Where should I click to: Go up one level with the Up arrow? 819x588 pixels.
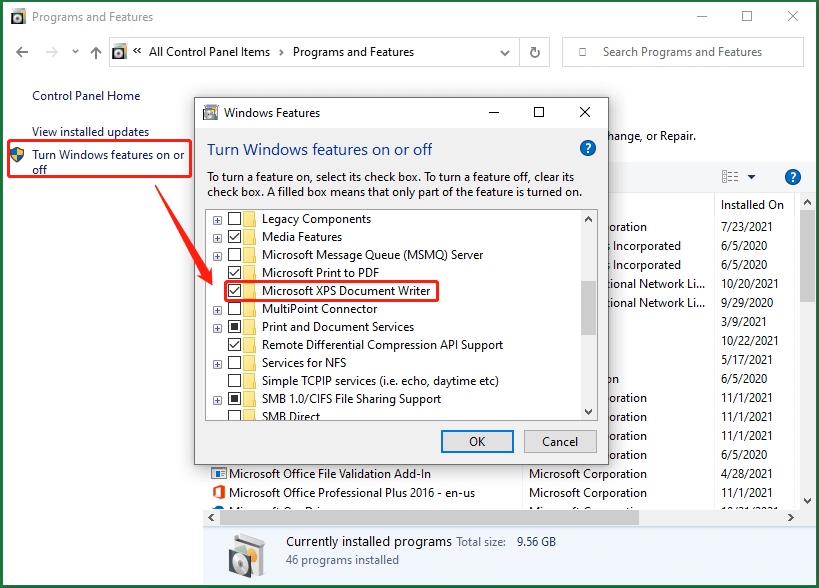pos(96,52)
